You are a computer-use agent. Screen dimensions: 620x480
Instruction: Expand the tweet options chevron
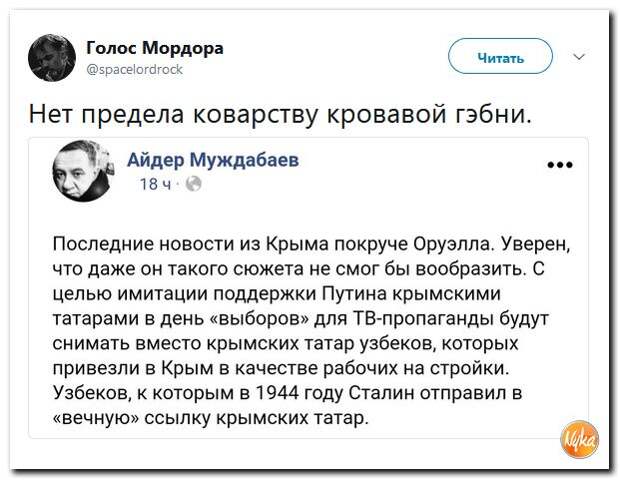point(579,57)
